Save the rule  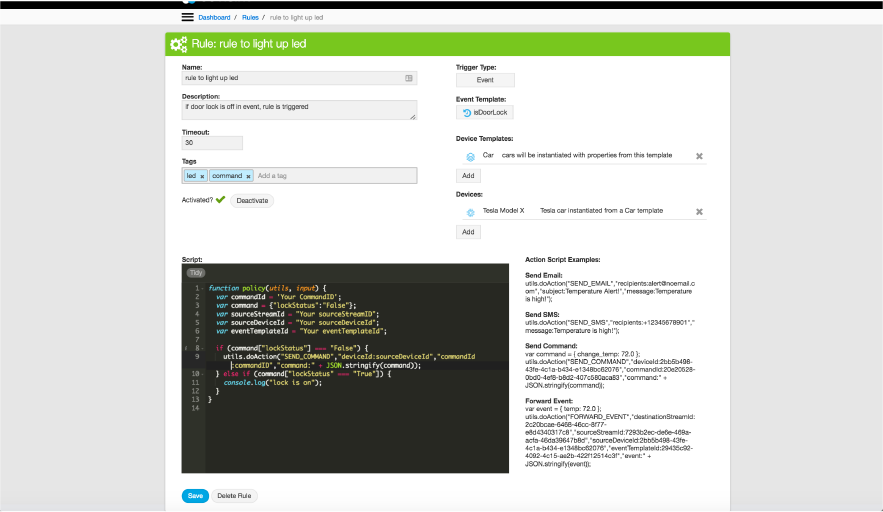pos(195,496)
